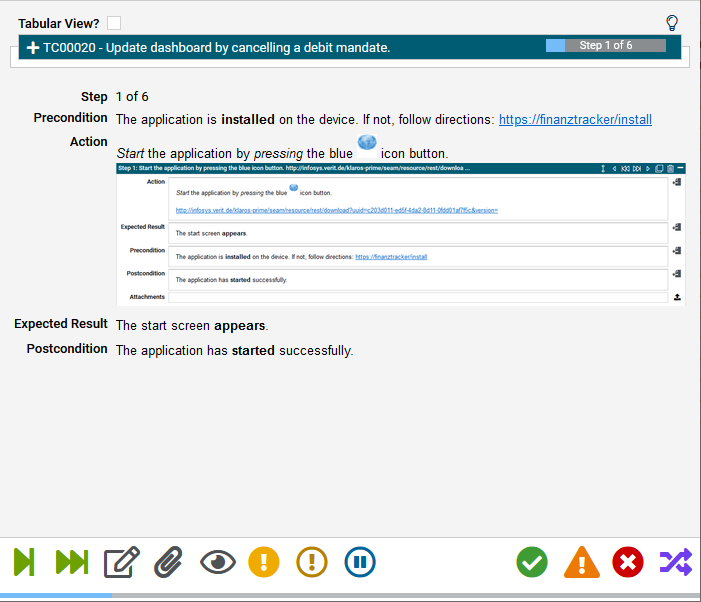
Task: Click the paperclip attachment icon
Action: [x=169, y=562]
